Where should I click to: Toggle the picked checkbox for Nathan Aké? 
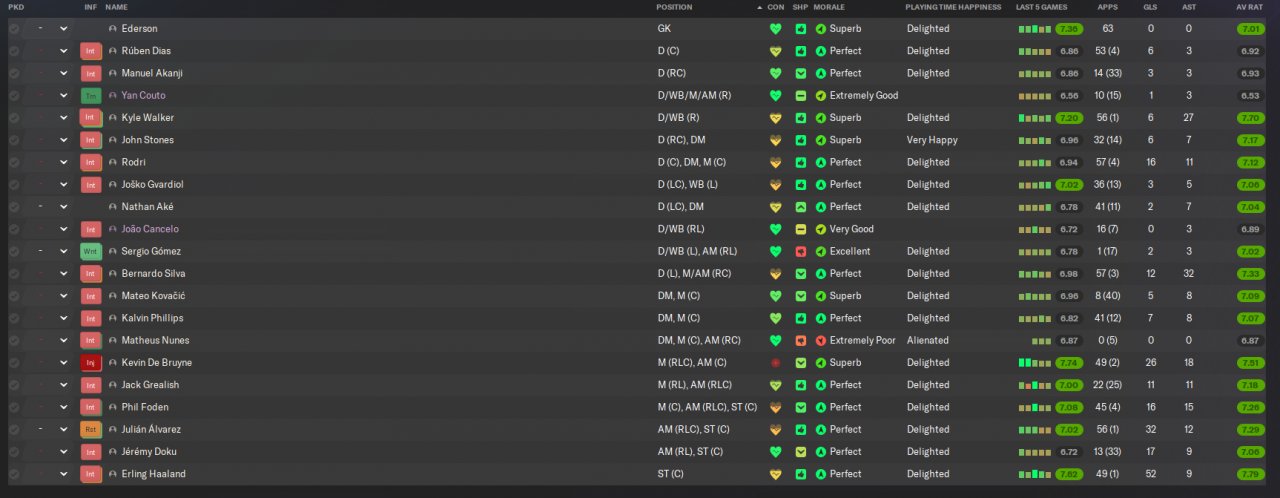(x=14, y=207)
